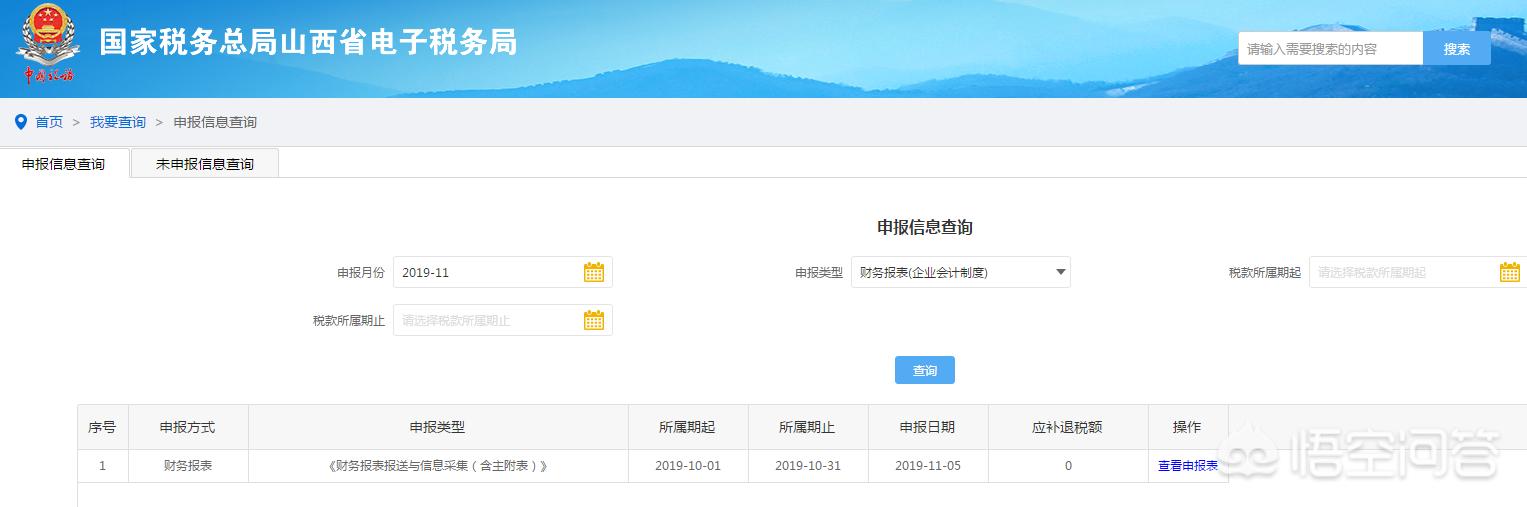
Task: Open calendar picker for 申报月份
Action: [594, 272]
